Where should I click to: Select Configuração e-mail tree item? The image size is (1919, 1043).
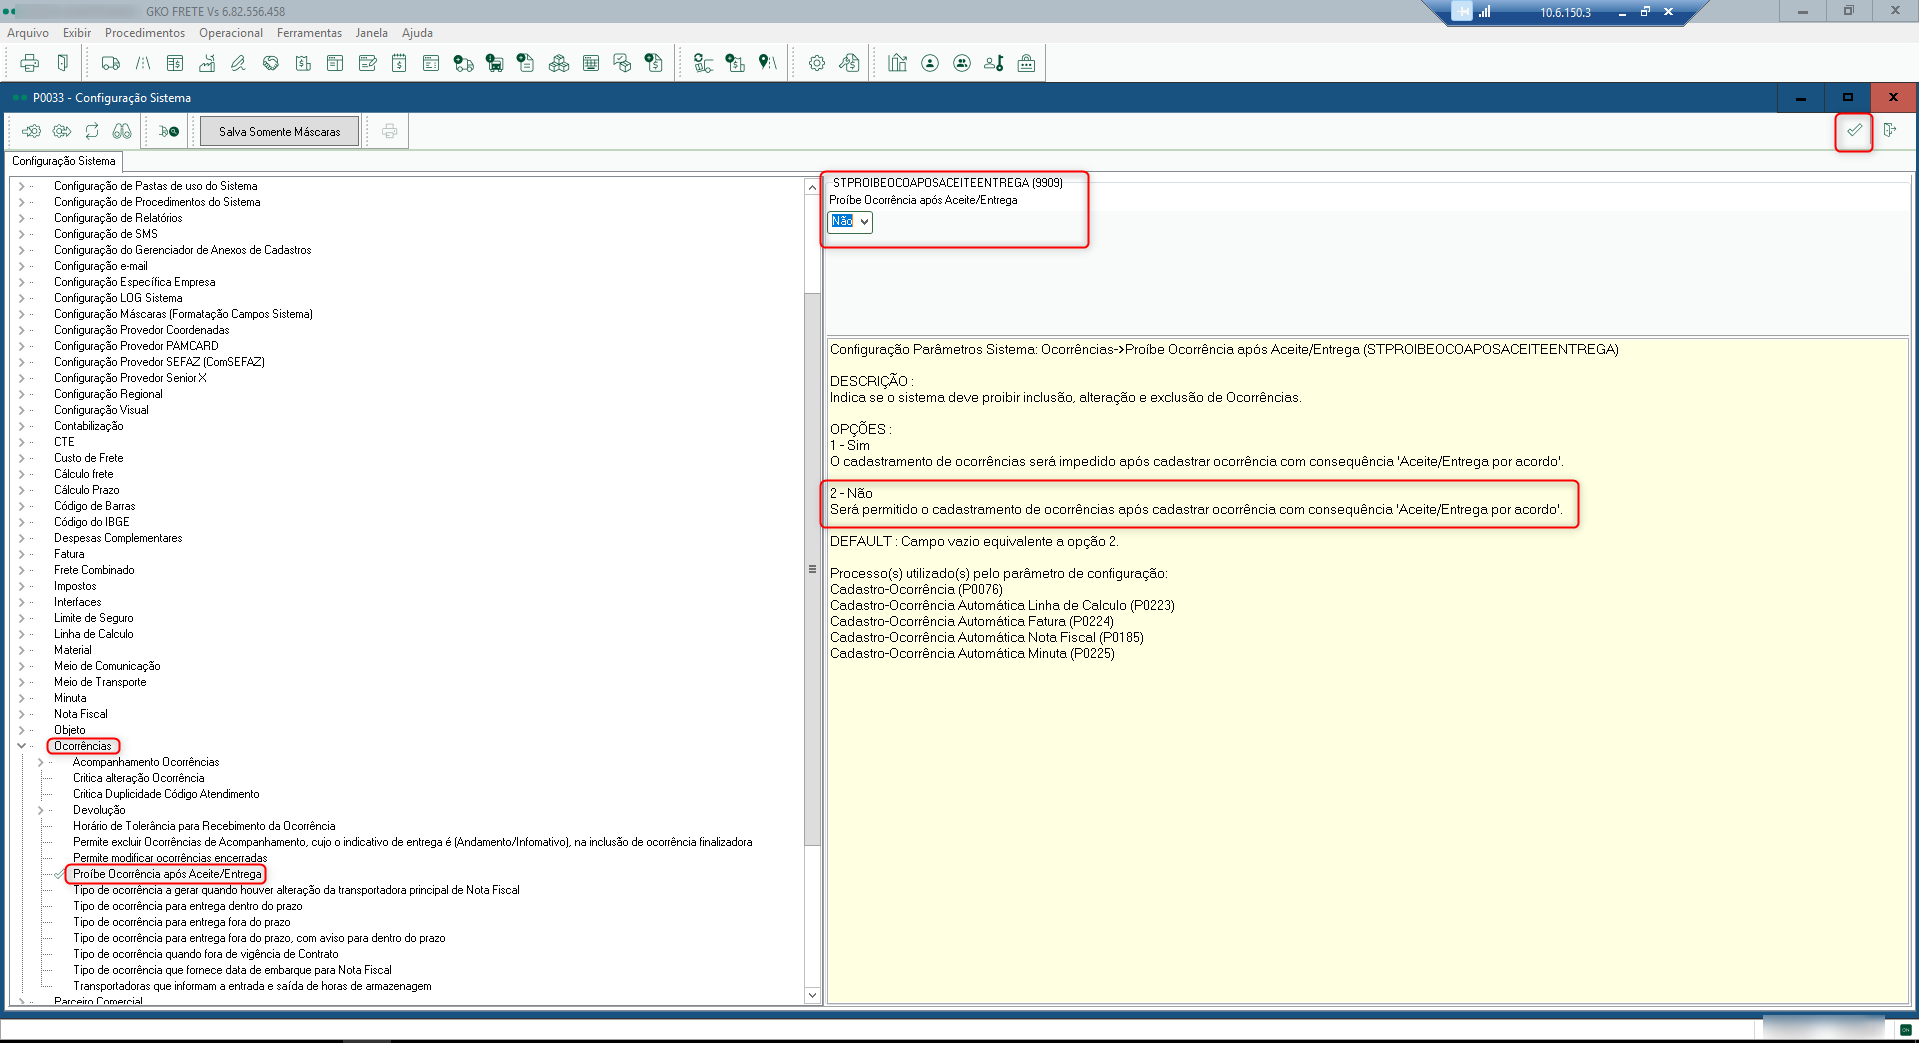101,266
